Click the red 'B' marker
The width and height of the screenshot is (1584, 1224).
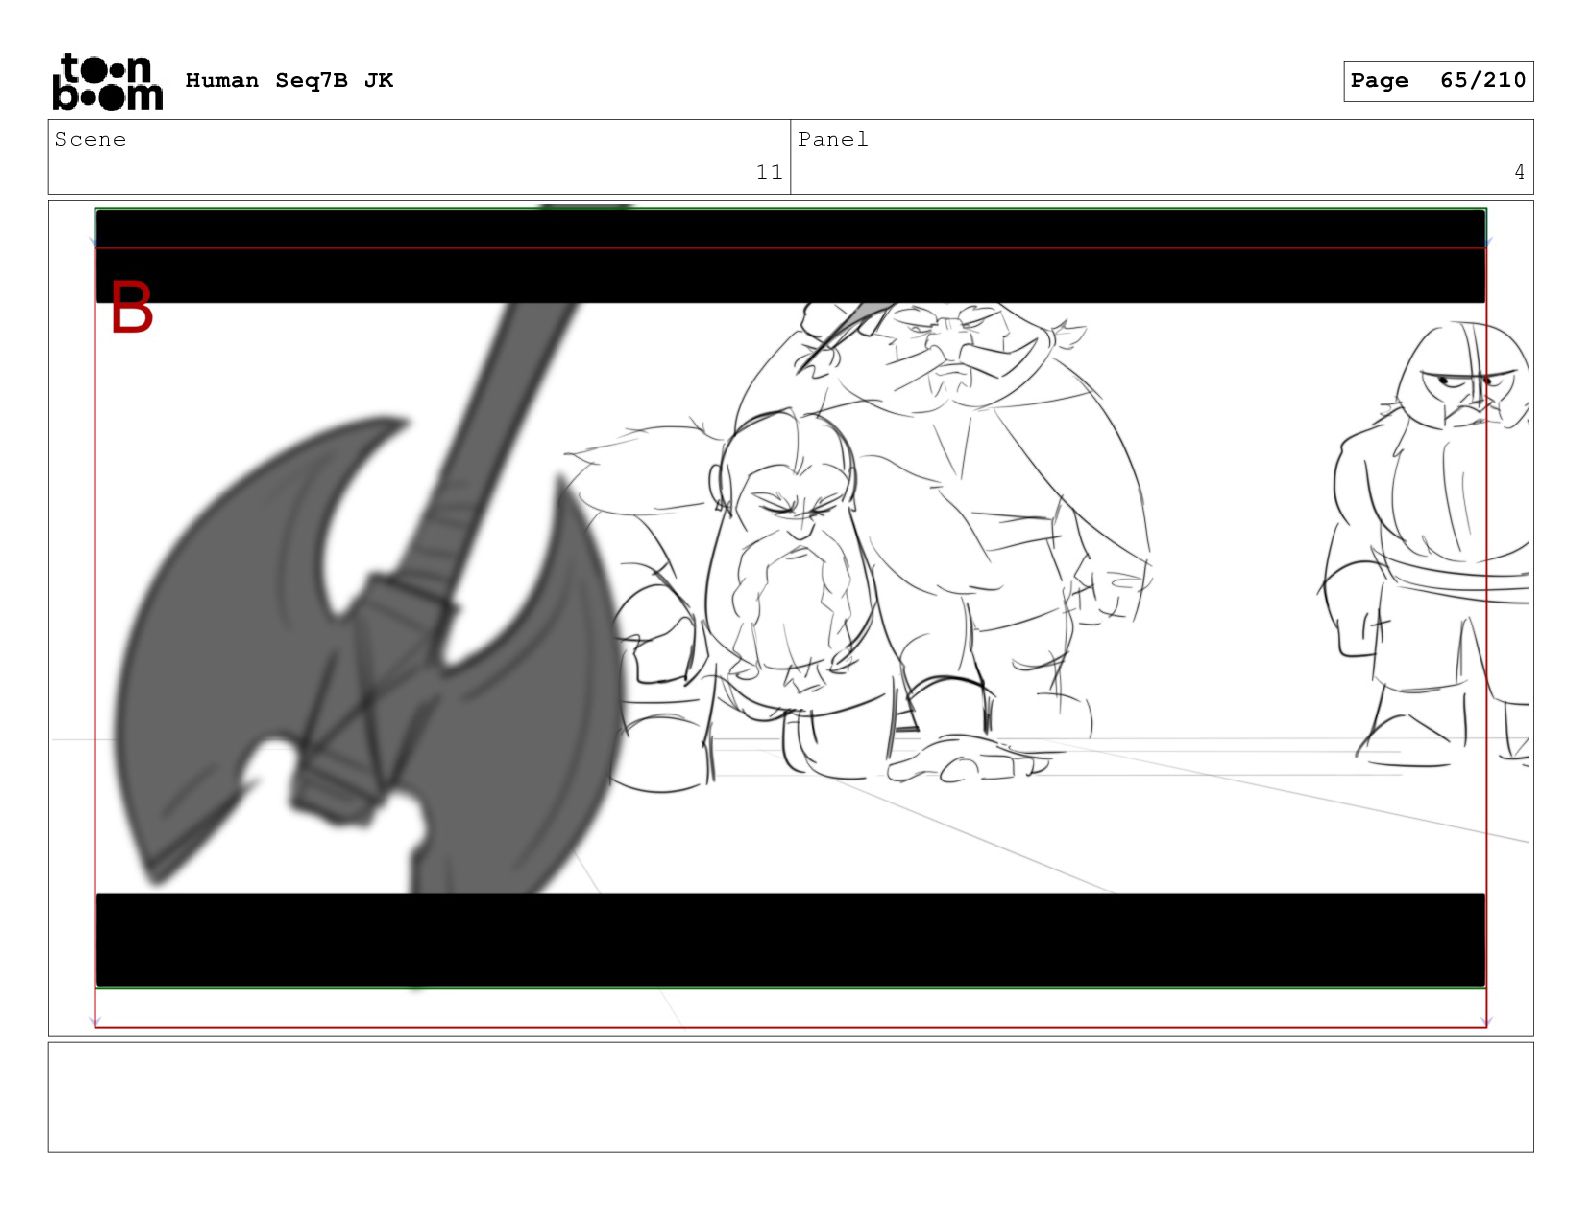pos(131,307)
